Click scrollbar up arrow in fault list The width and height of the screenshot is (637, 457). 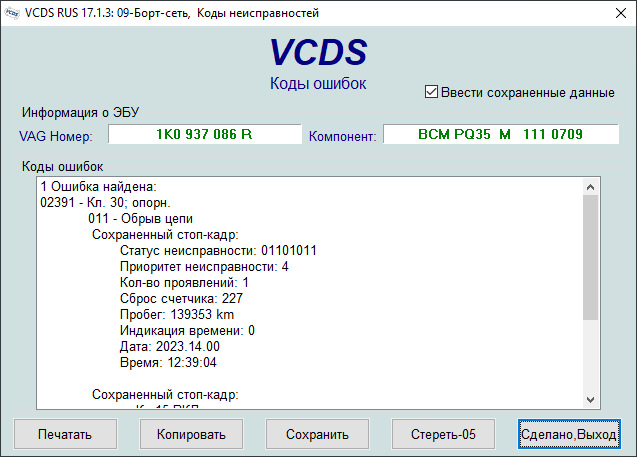coord(591,187)
